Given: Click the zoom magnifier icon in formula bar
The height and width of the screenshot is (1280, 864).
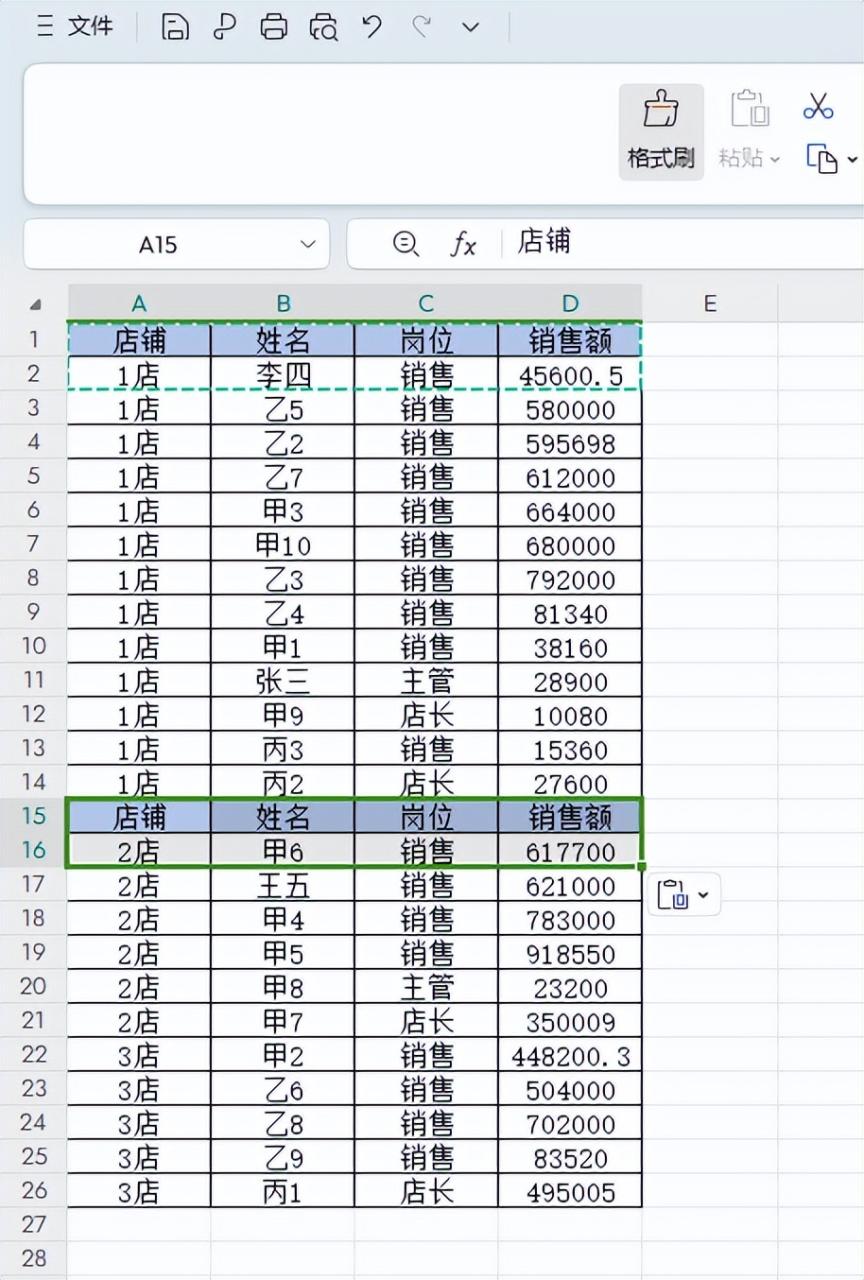Looking at the screenshot, I should pos(405,243).
